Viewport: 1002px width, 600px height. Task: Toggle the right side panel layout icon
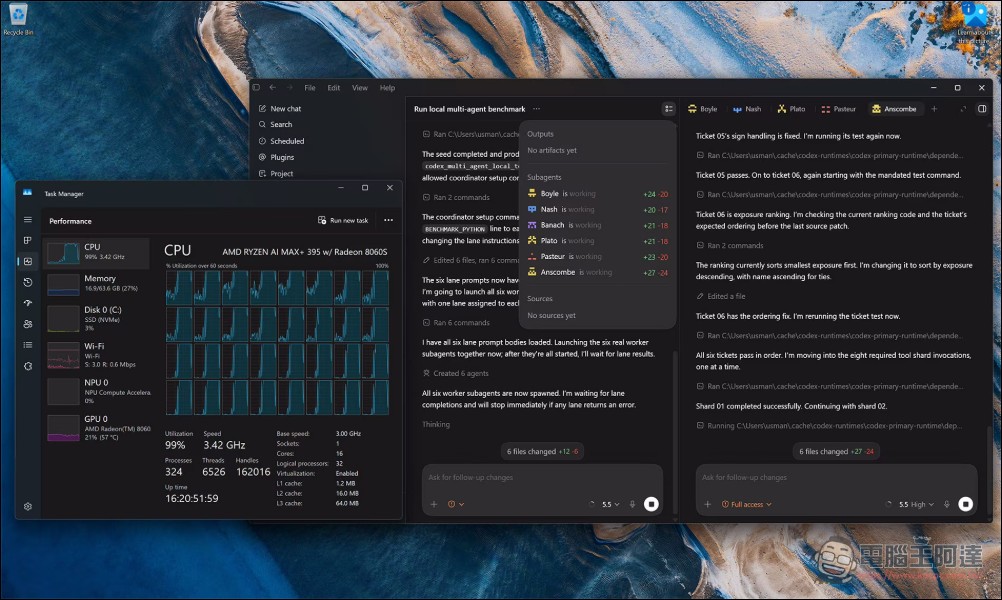pos(982,109)
